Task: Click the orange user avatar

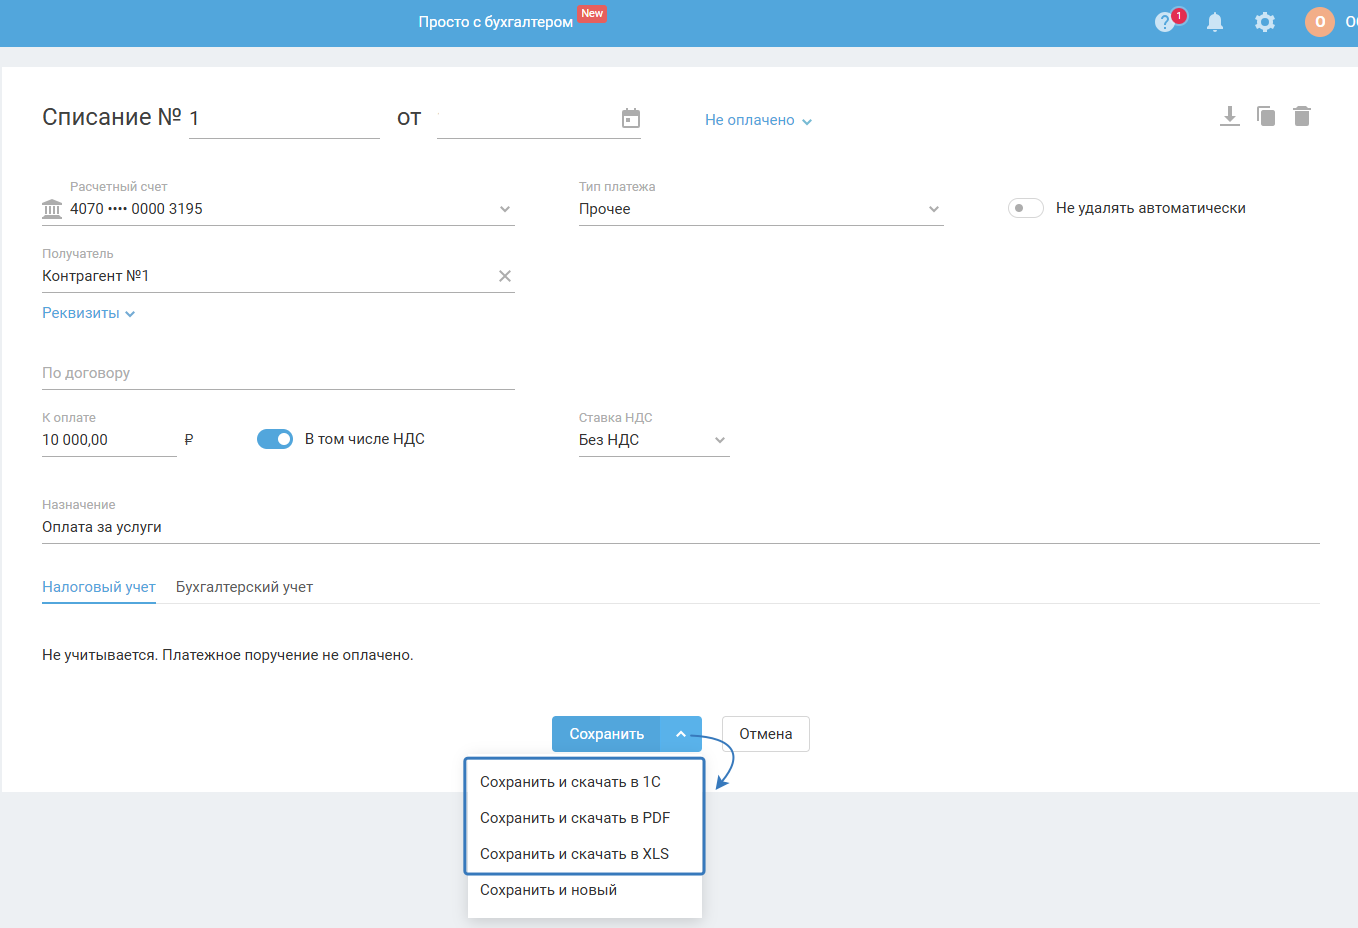Action: (1320, 22)
